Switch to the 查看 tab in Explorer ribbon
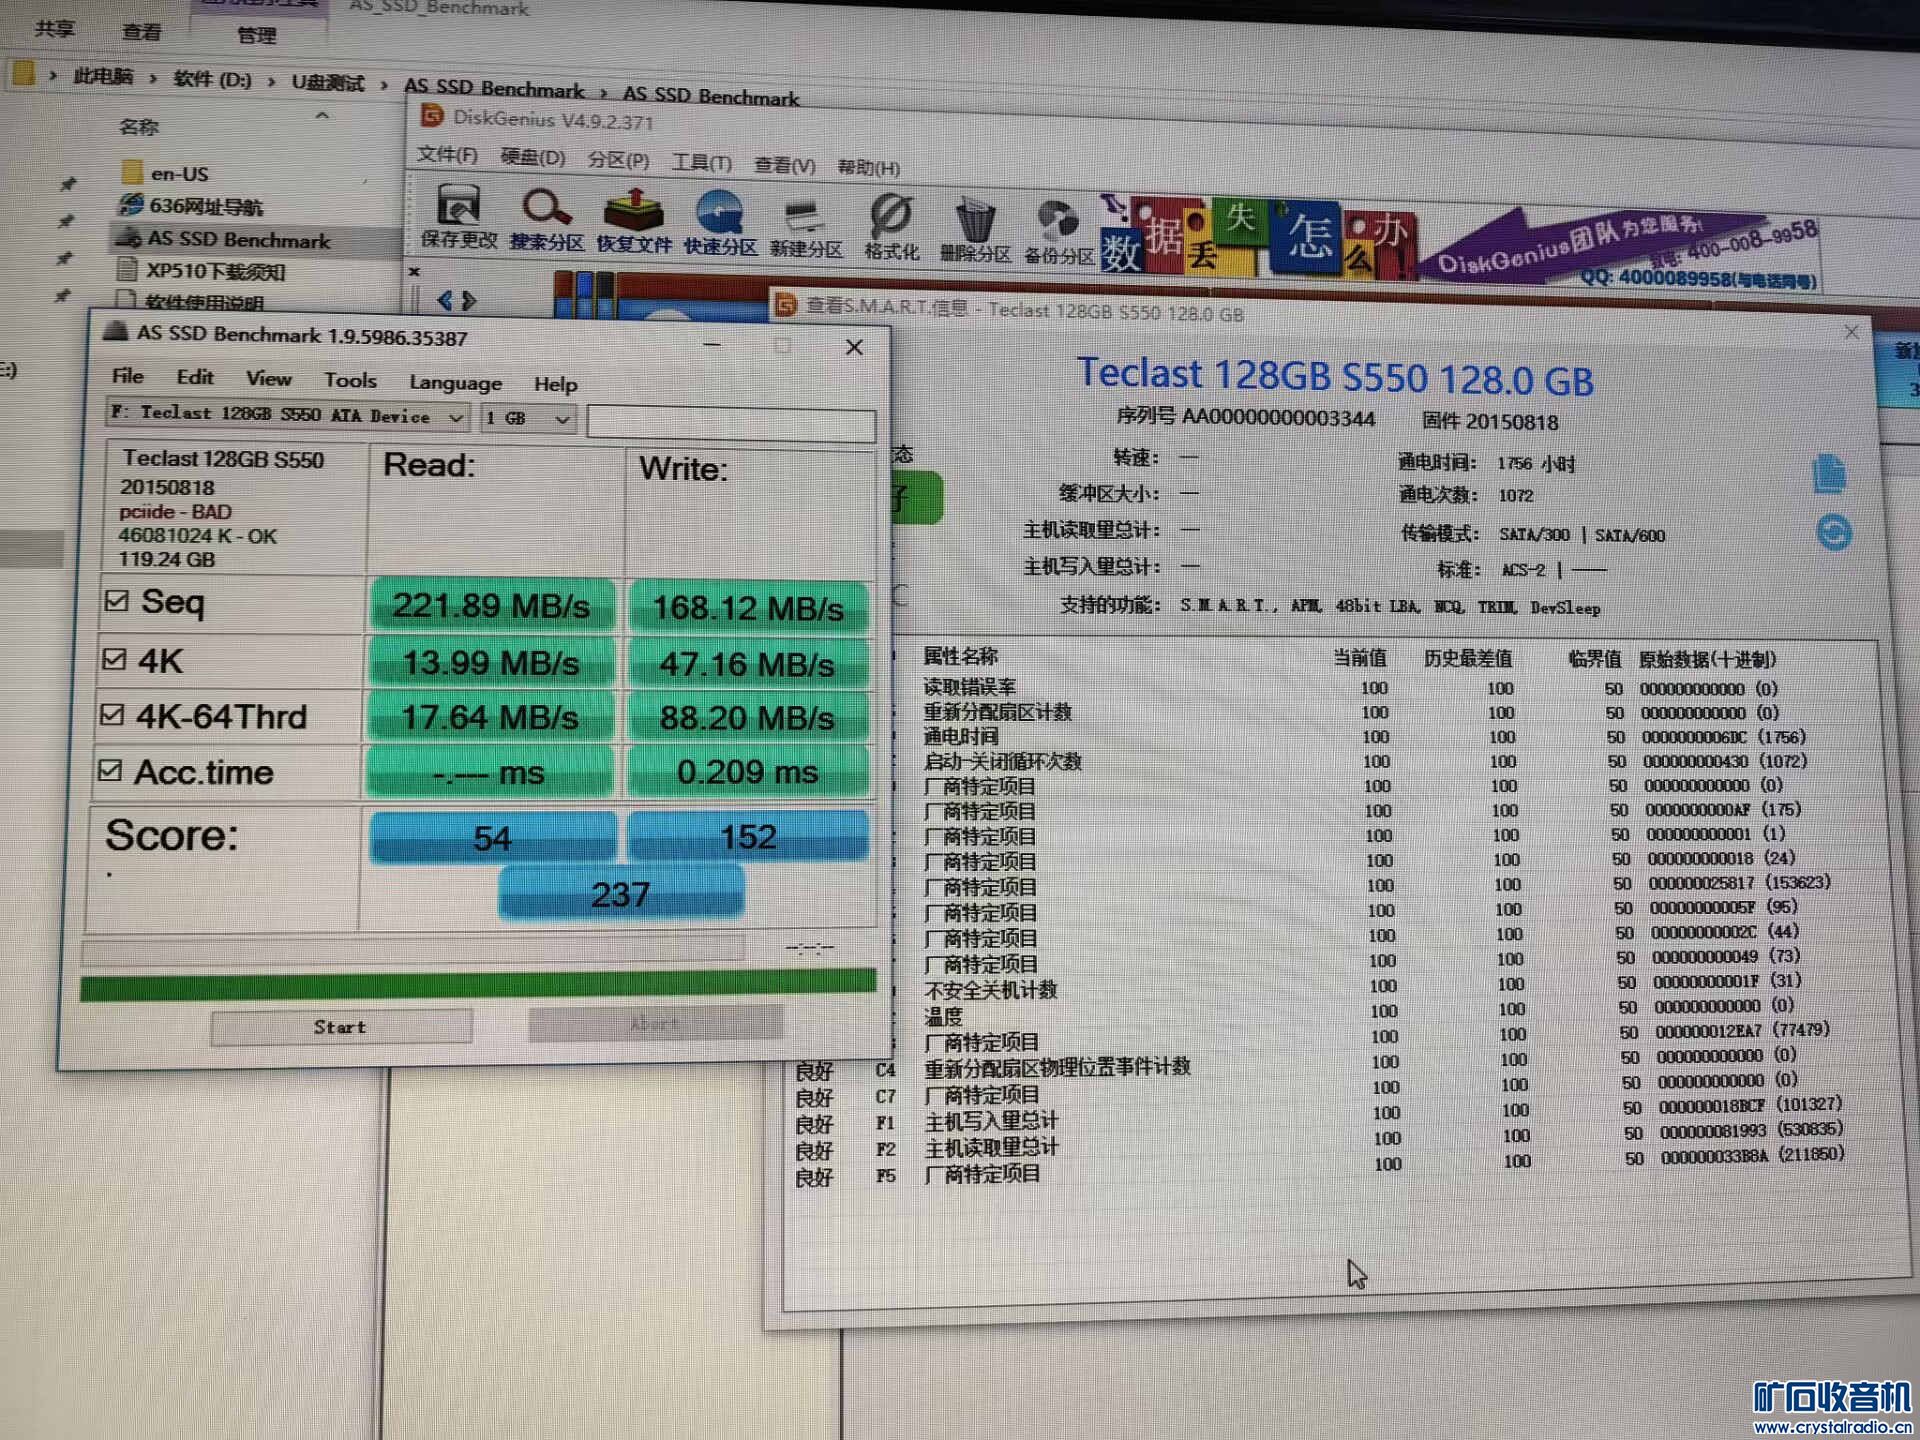The width and height of the screenshot is (1920, 1440). [142, 31]
